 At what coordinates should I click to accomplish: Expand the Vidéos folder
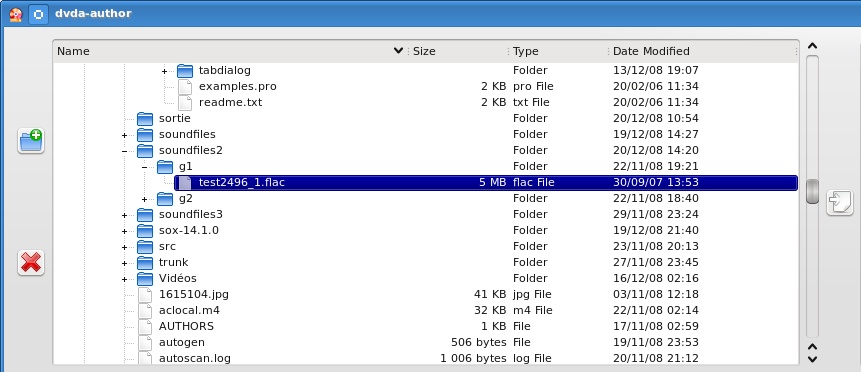coord(125,279)
